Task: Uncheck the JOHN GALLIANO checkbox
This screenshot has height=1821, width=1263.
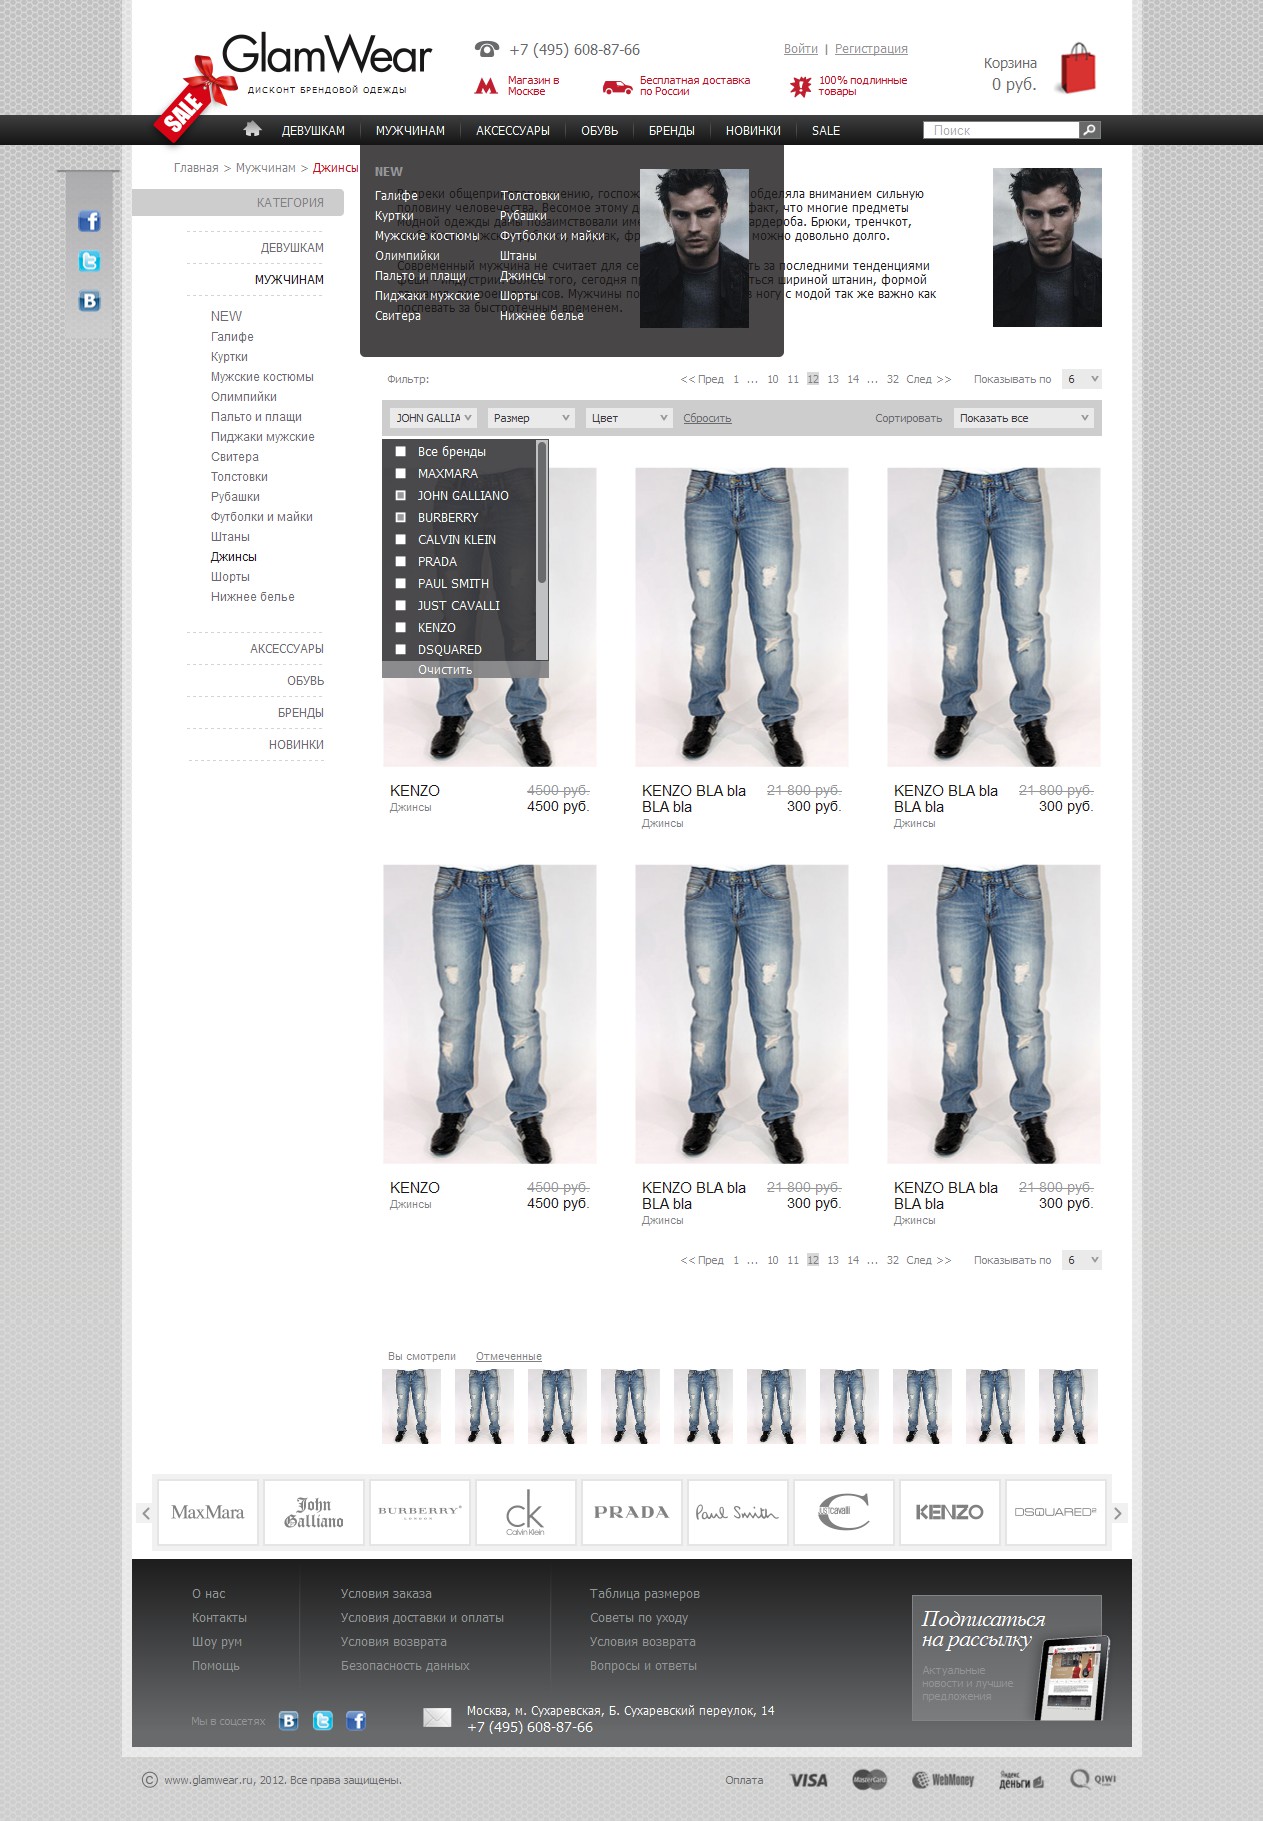Action: coord(401,496)
